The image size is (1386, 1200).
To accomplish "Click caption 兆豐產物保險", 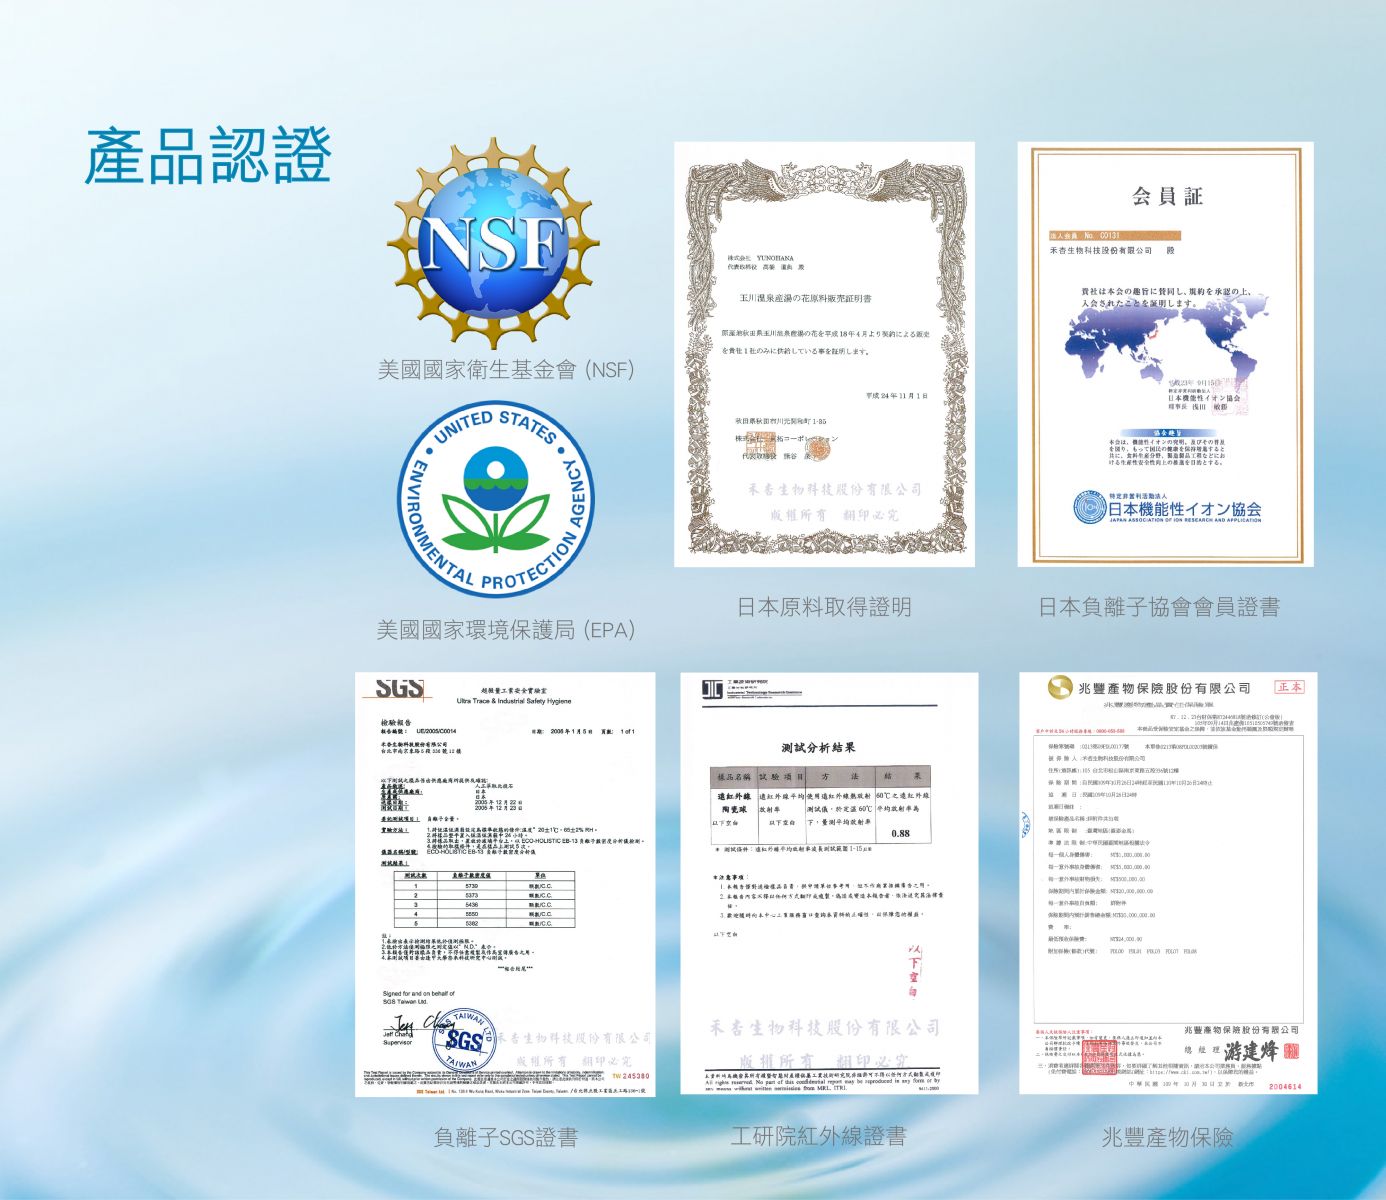I will 1167,1137.
